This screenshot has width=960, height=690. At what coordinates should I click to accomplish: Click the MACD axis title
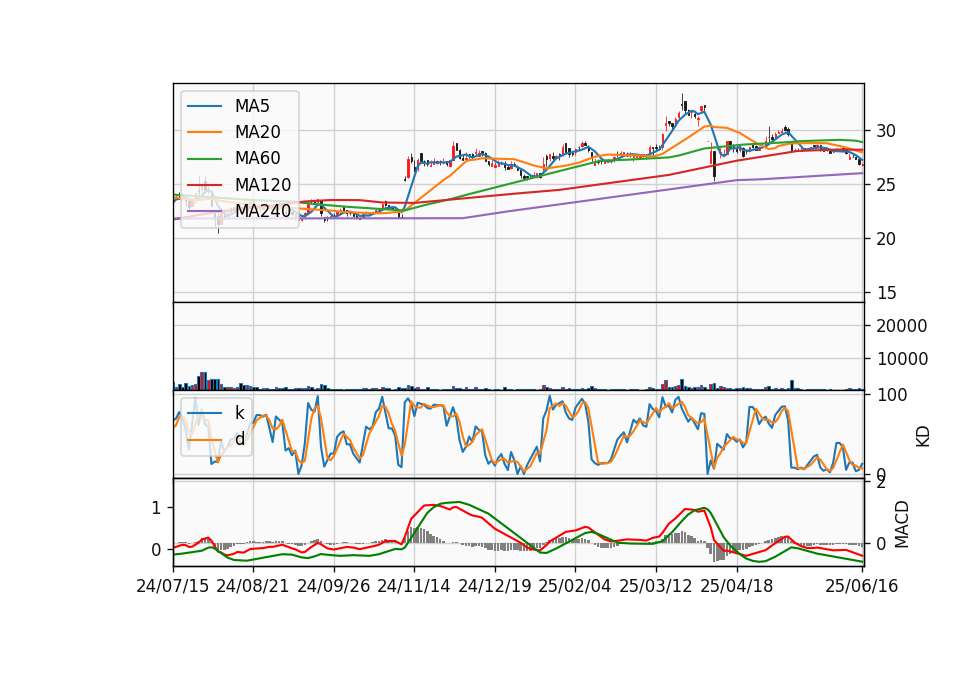coord(902,523)
